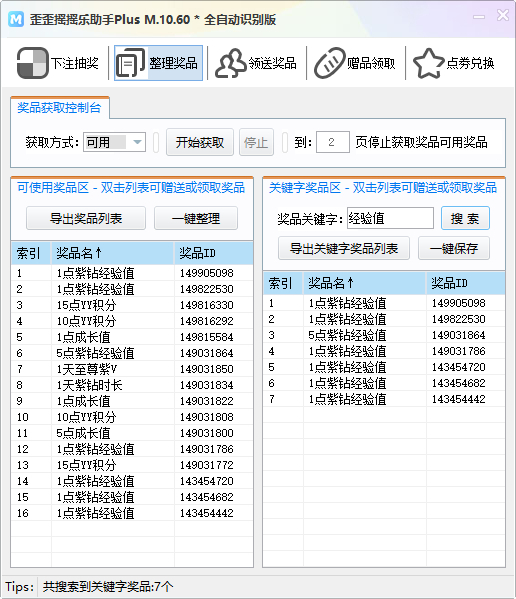Click left list 索引 column header
516x599 pixels.
click(31, 253)
